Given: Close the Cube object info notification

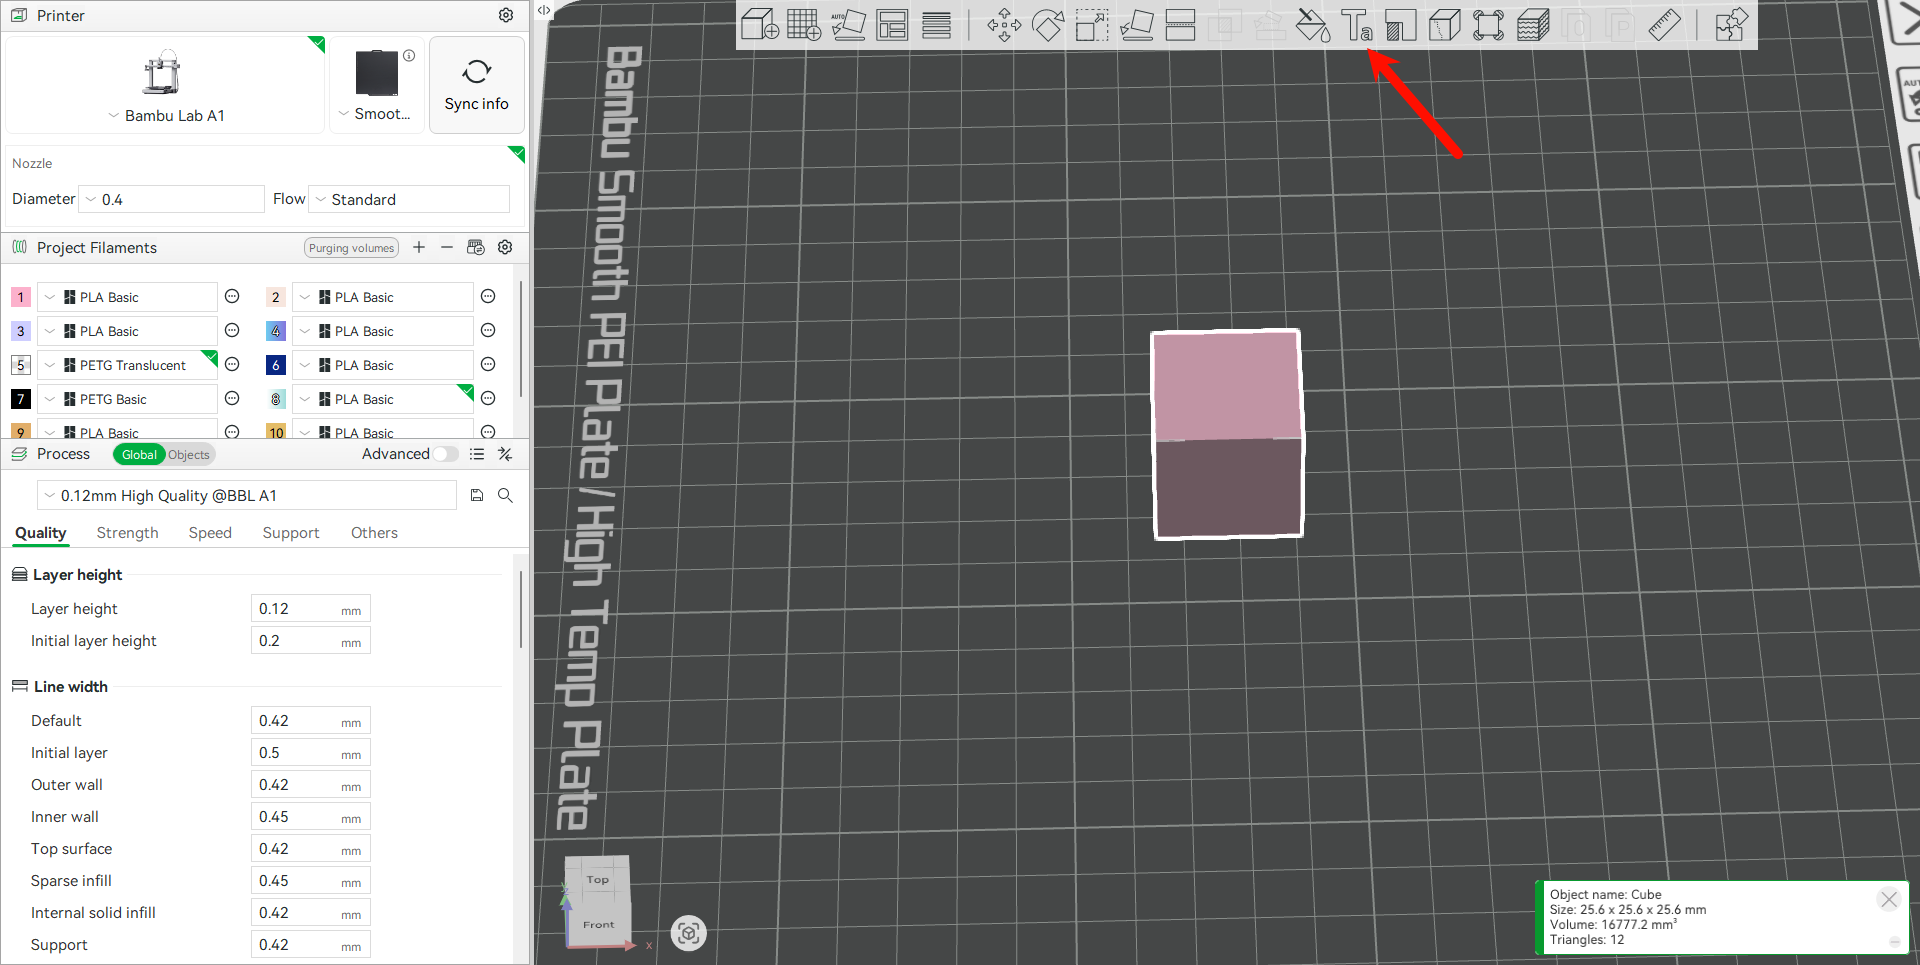Looking at the screenshot, I should (1888, 899).
